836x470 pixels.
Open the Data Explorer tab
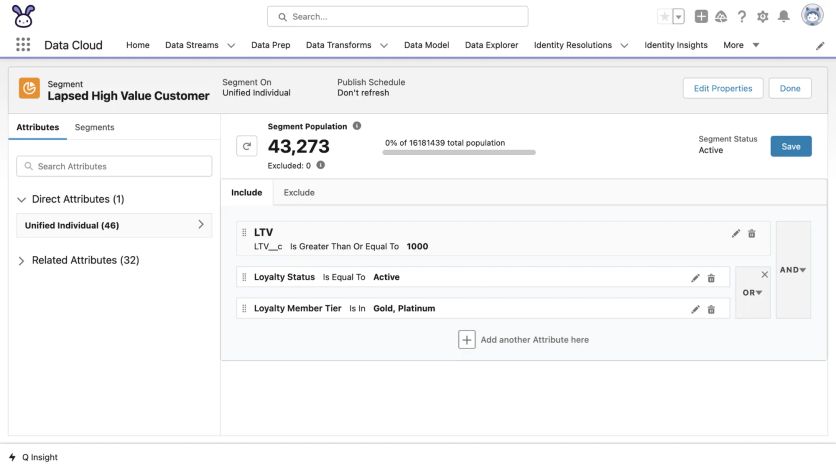(492, 45)
